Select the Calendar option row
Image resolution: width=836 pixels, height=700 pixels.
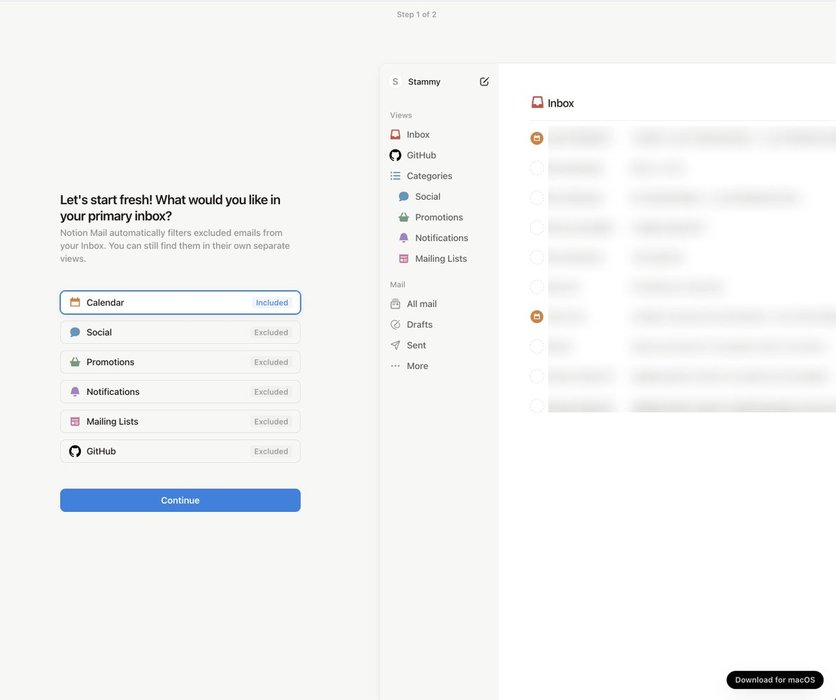point(180,302)
